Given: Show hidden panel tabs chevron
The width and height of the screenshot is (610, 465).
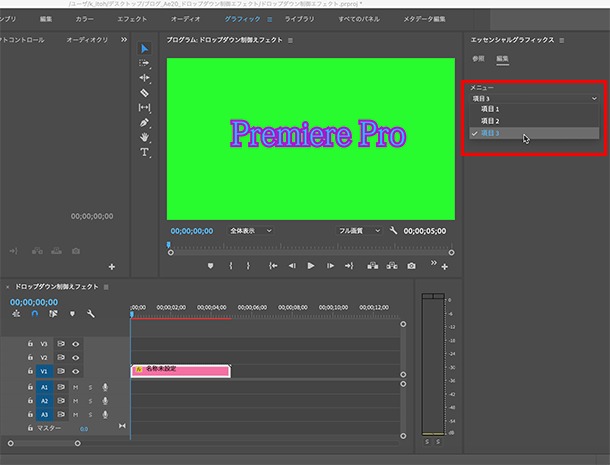Looking at the screenshot, I should coord(124,40).
